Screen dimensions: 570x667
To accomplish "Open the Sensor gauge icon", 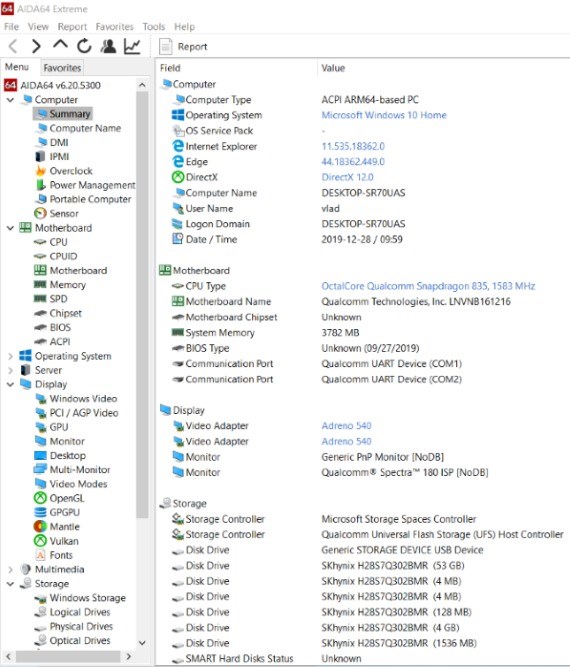I will pos(40,213).
